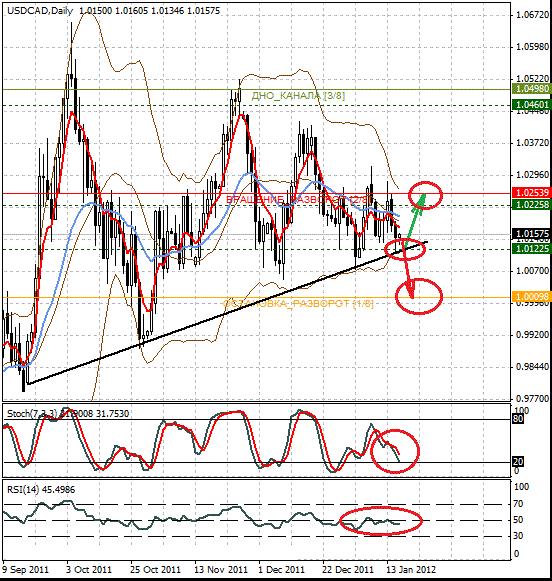Select the black ascending trendline
This screenshot has height=581, width=552.
pyautogui.click(x=227, y=313)
